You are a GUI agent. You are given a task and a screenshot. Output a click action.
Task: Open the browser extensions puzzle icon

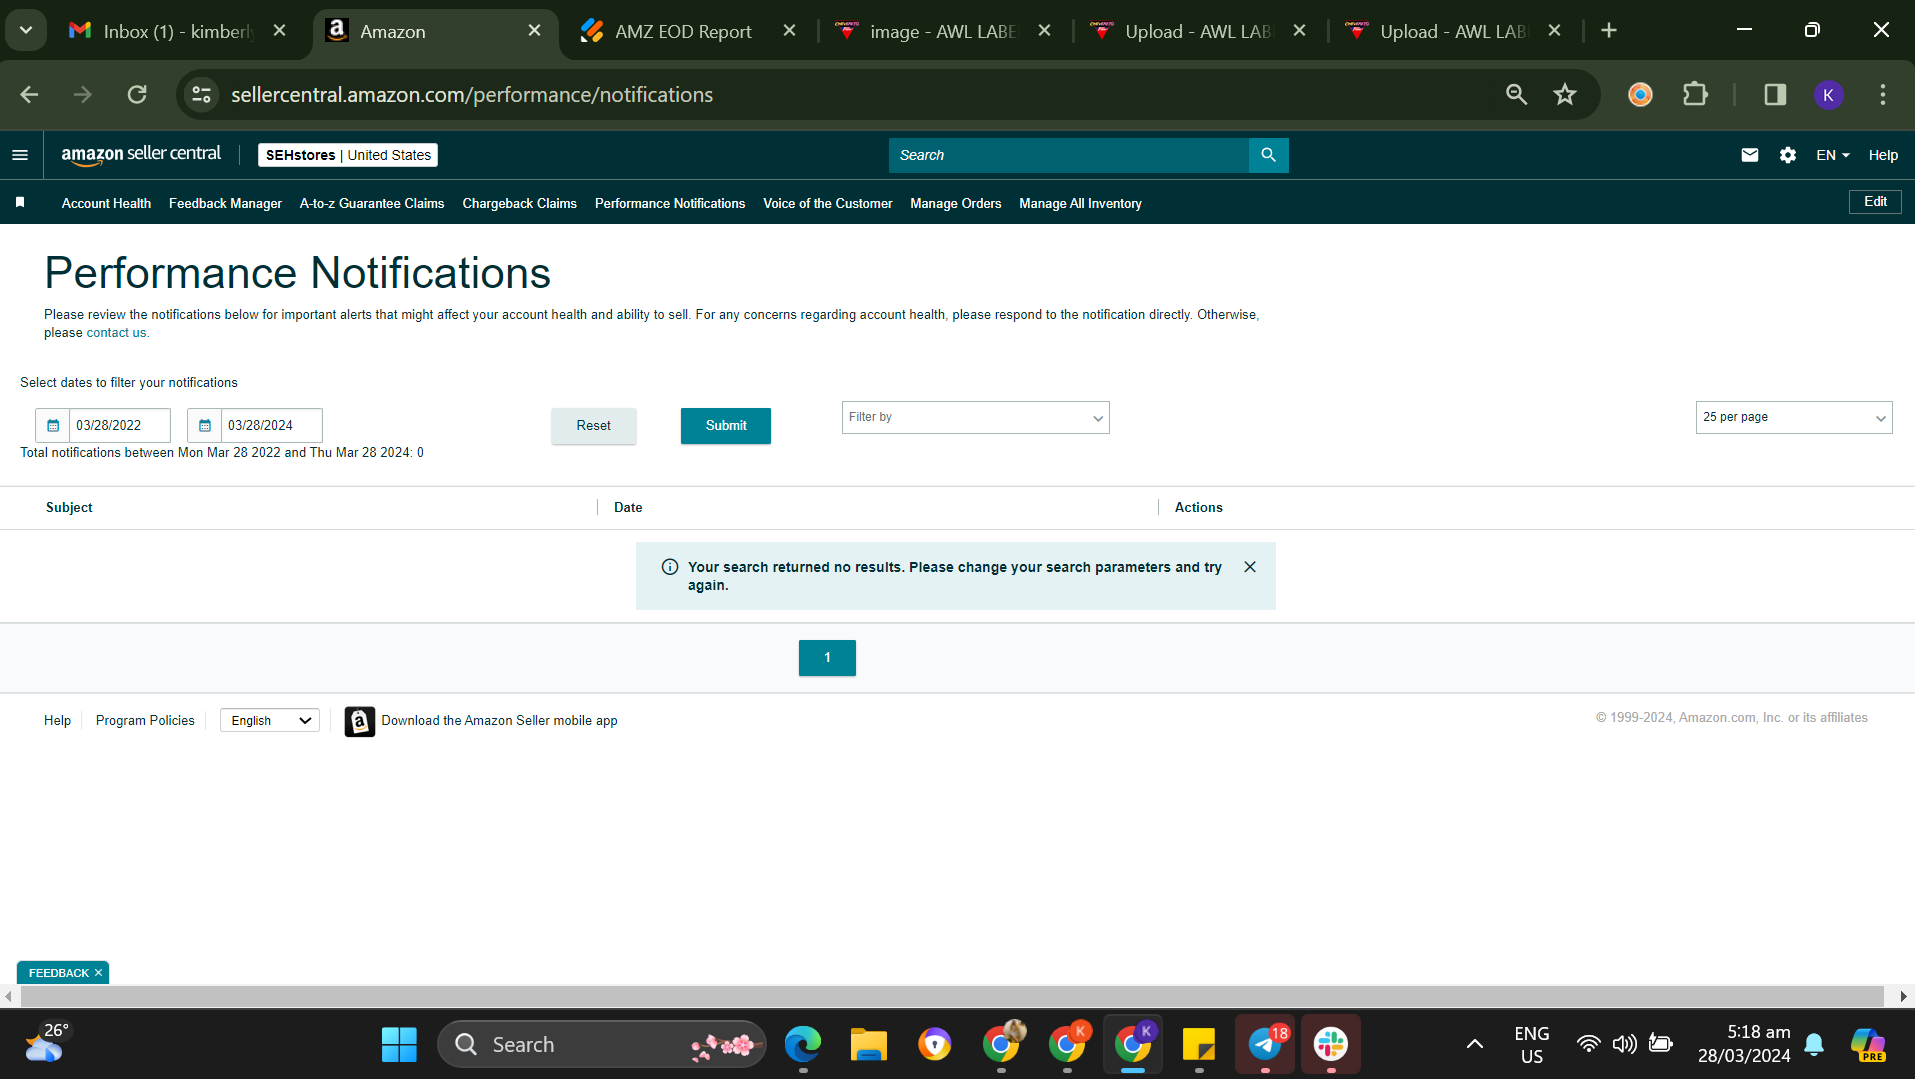(x=1695, y=94)
